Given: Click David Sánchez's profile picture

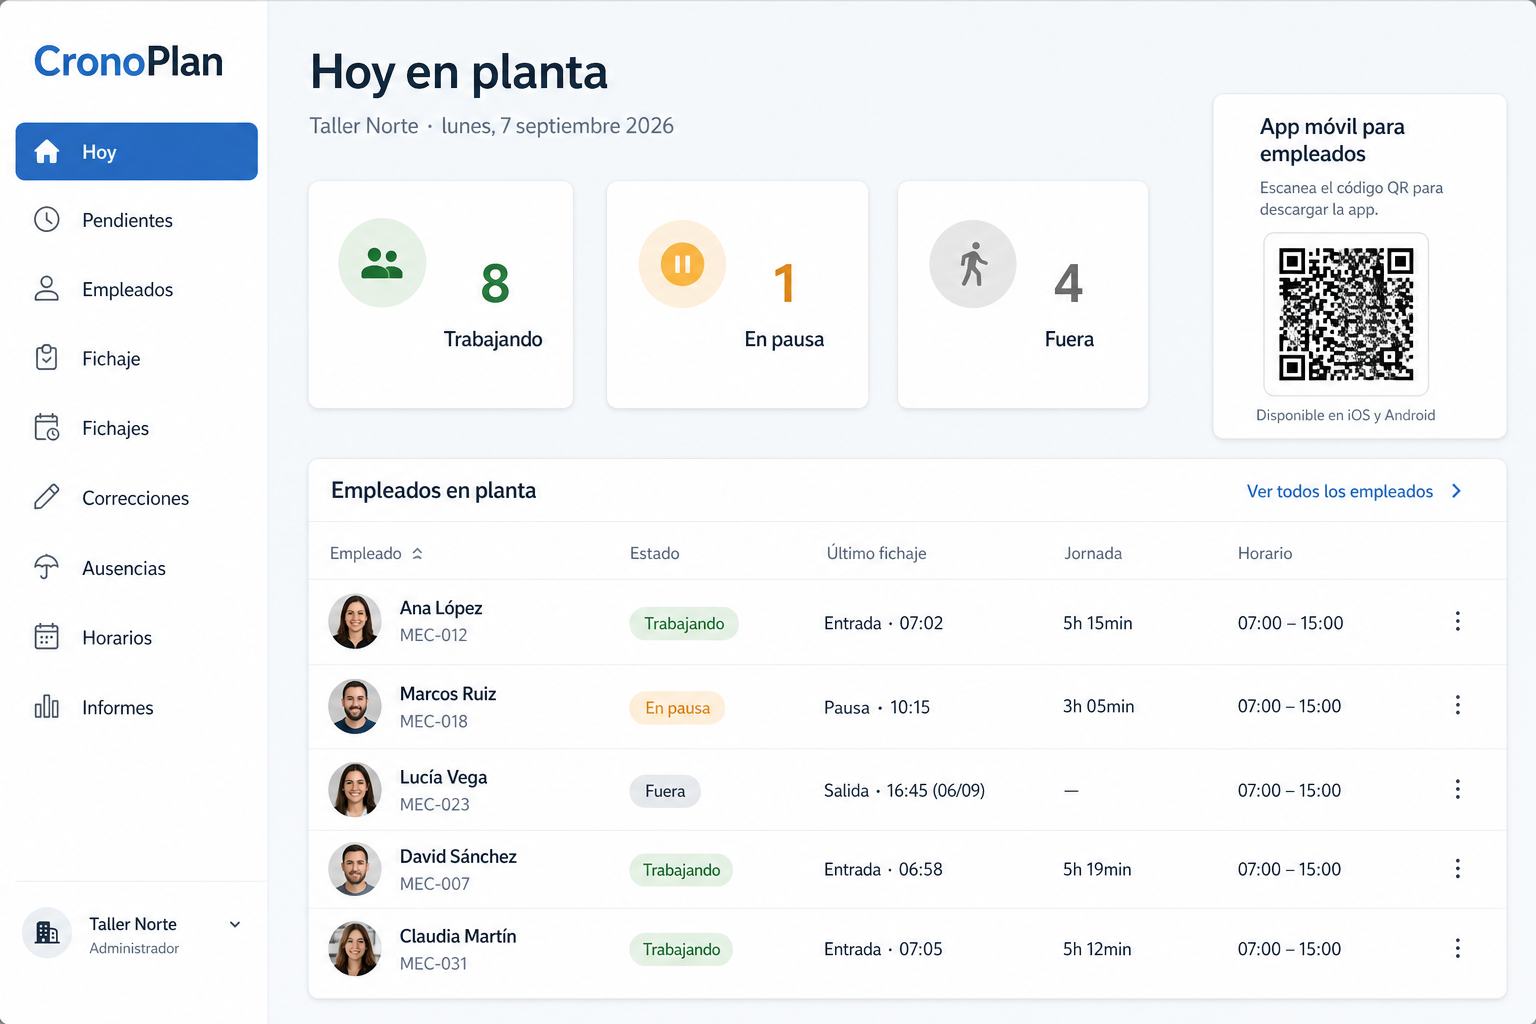Looking at the screenshot, I should 355,869.
